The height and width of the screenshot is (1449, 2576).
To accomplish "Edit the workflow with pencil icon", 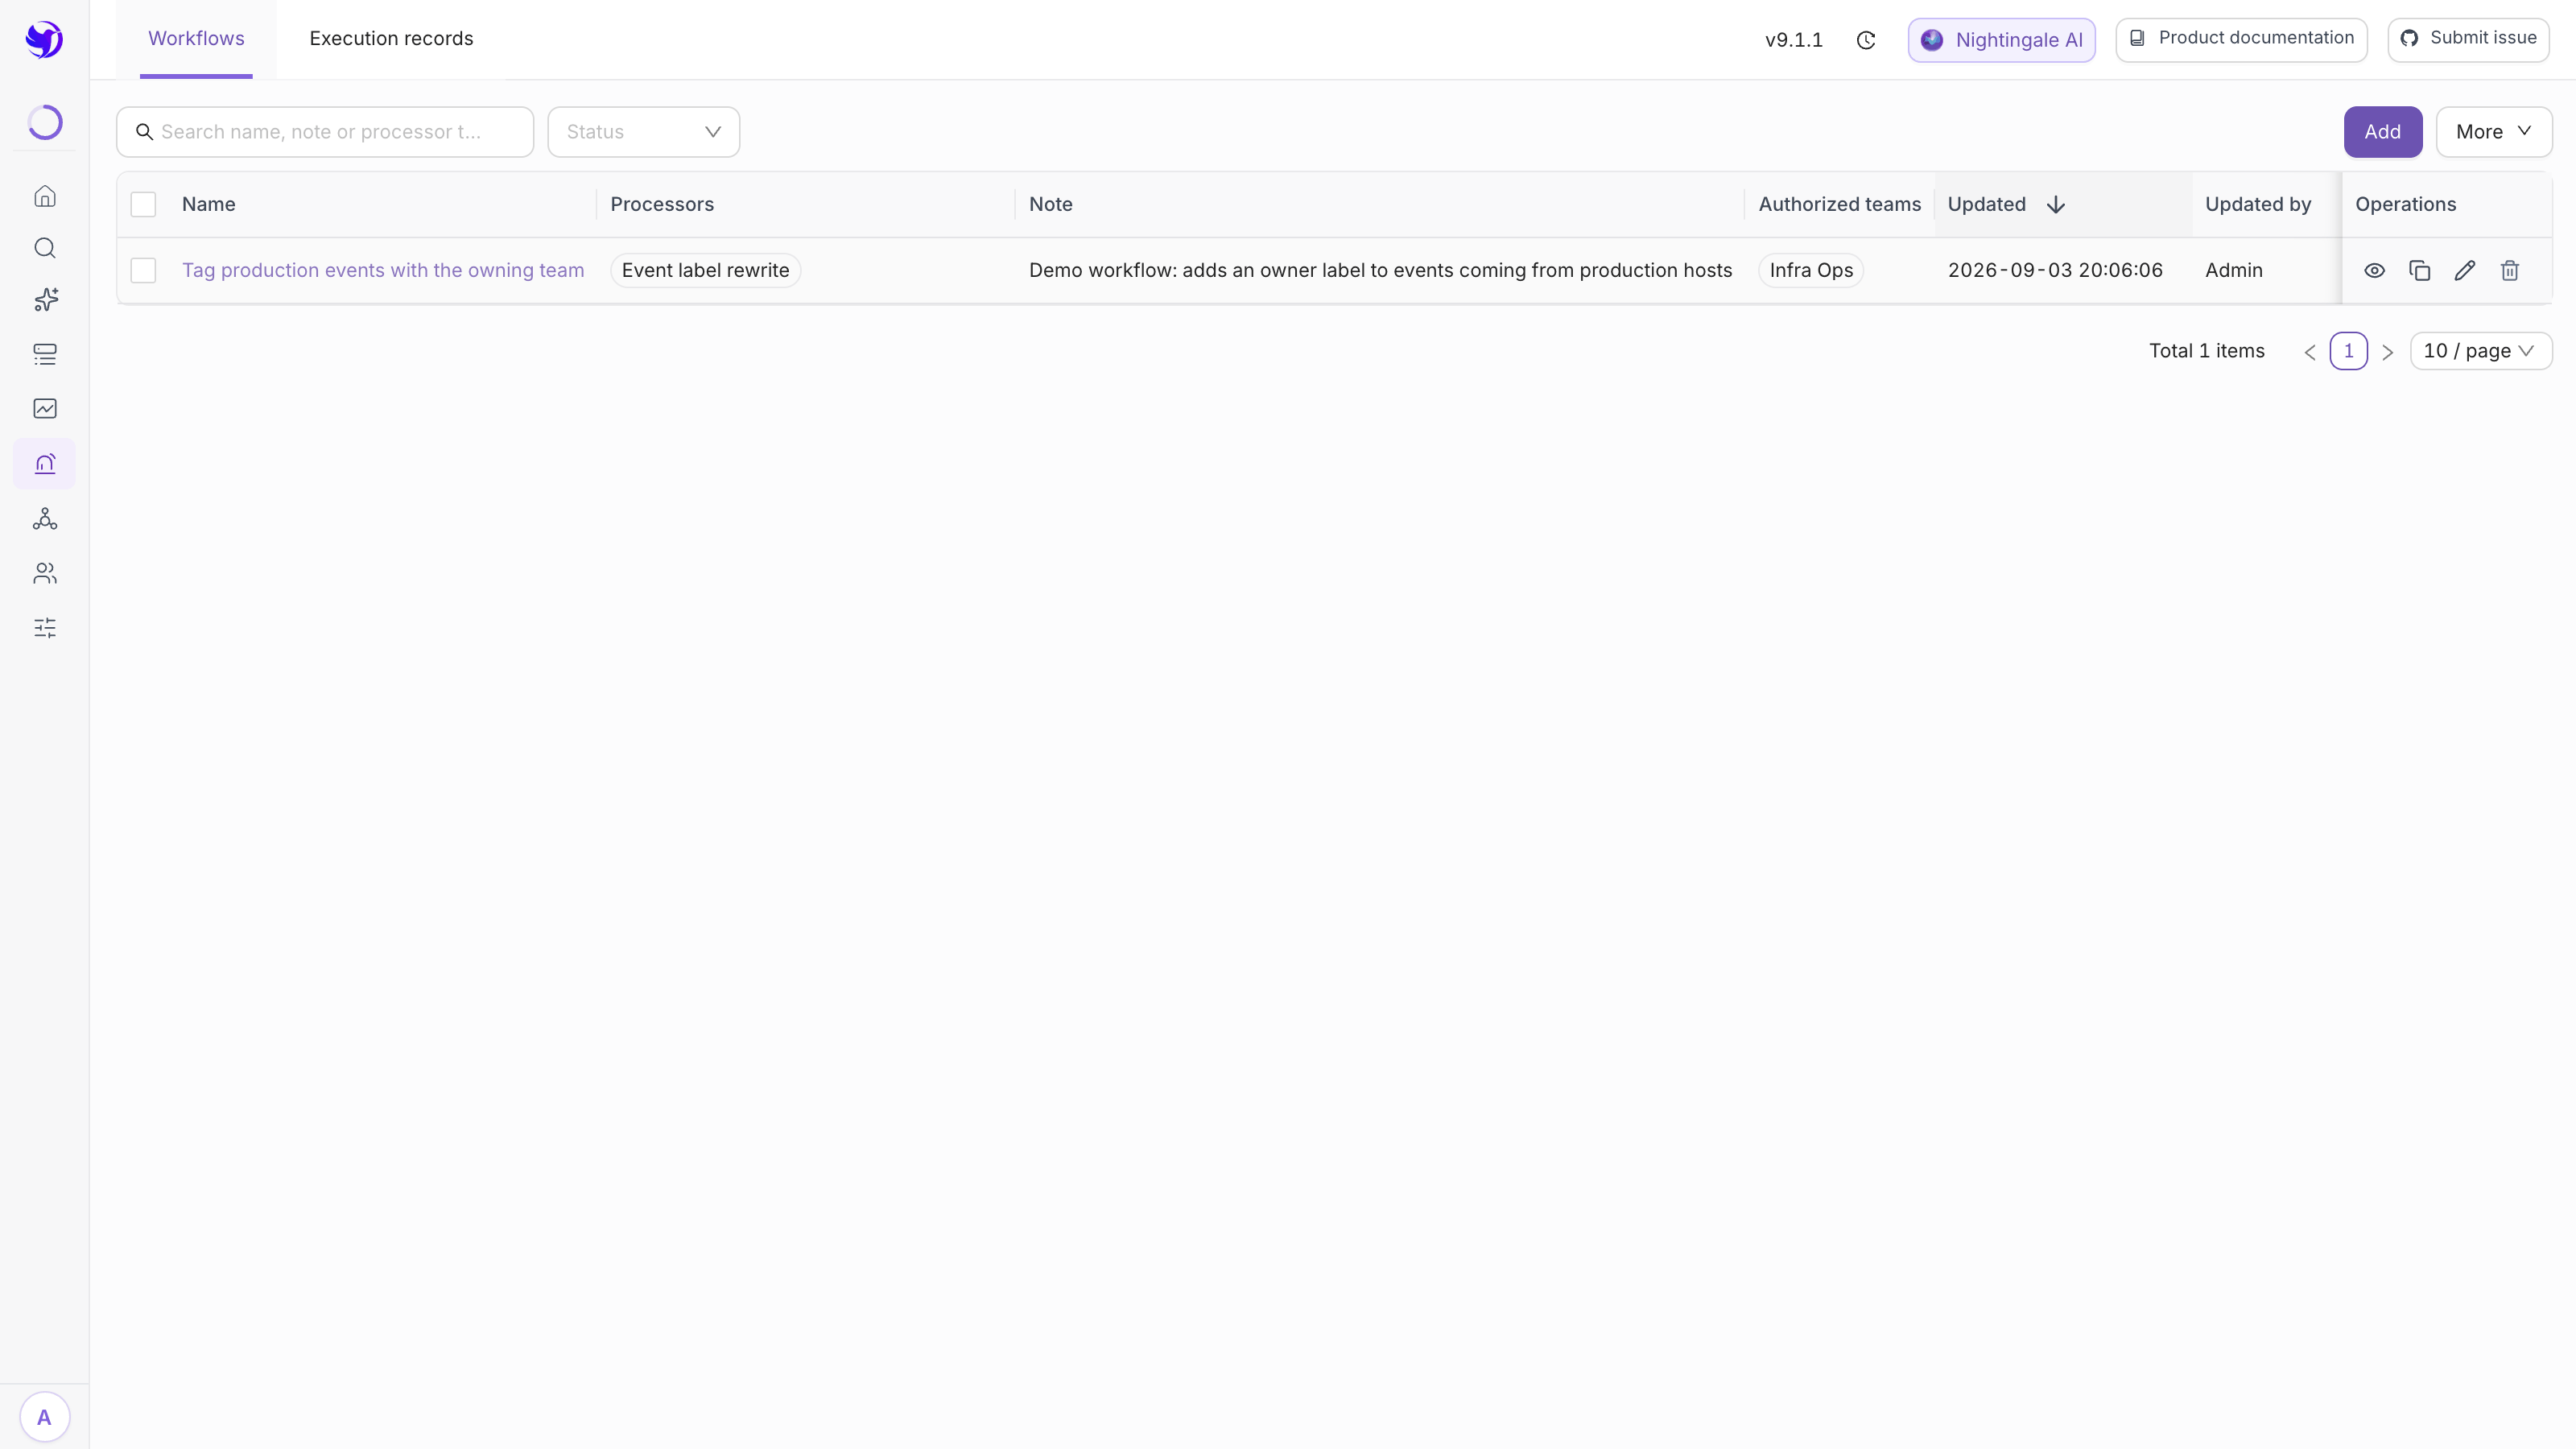I will point(2465,270).
